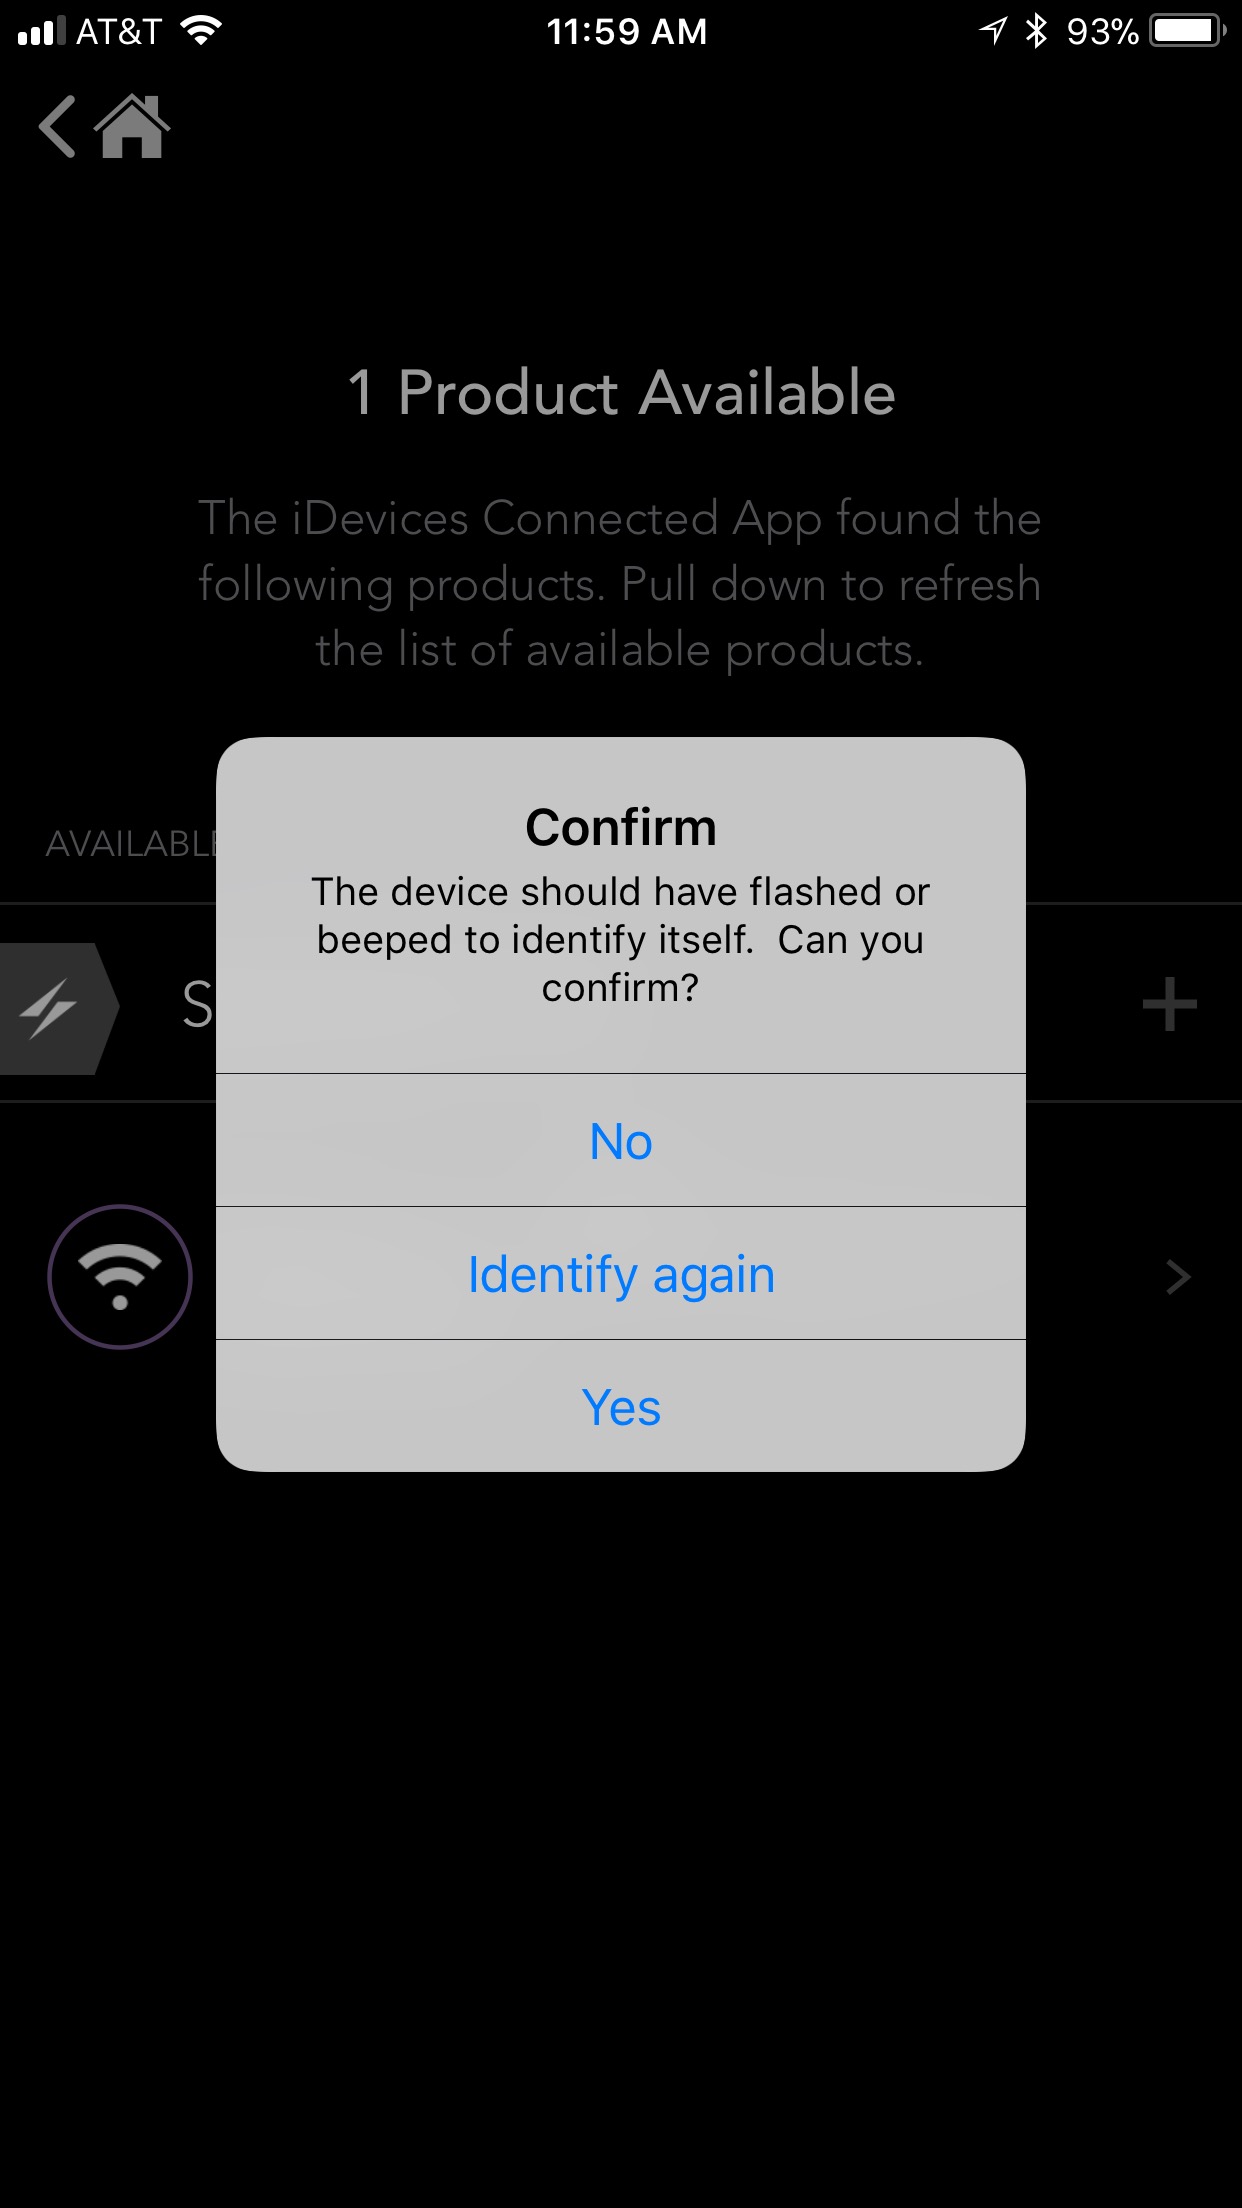Tap the location arrow status icon

click(993, 31)
